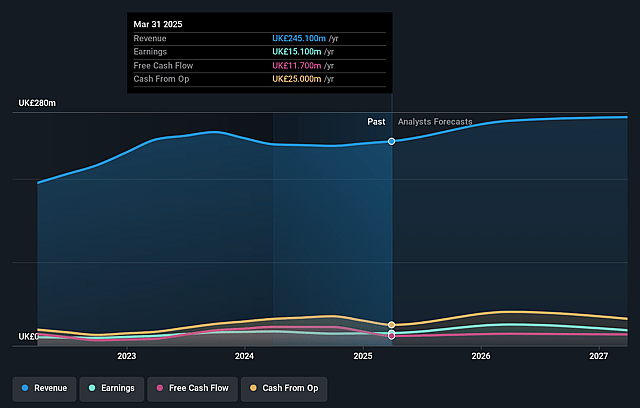Click the orange Cash From Op legend dot
Viewport: 640px width, 408px height.
pos(253,387)
